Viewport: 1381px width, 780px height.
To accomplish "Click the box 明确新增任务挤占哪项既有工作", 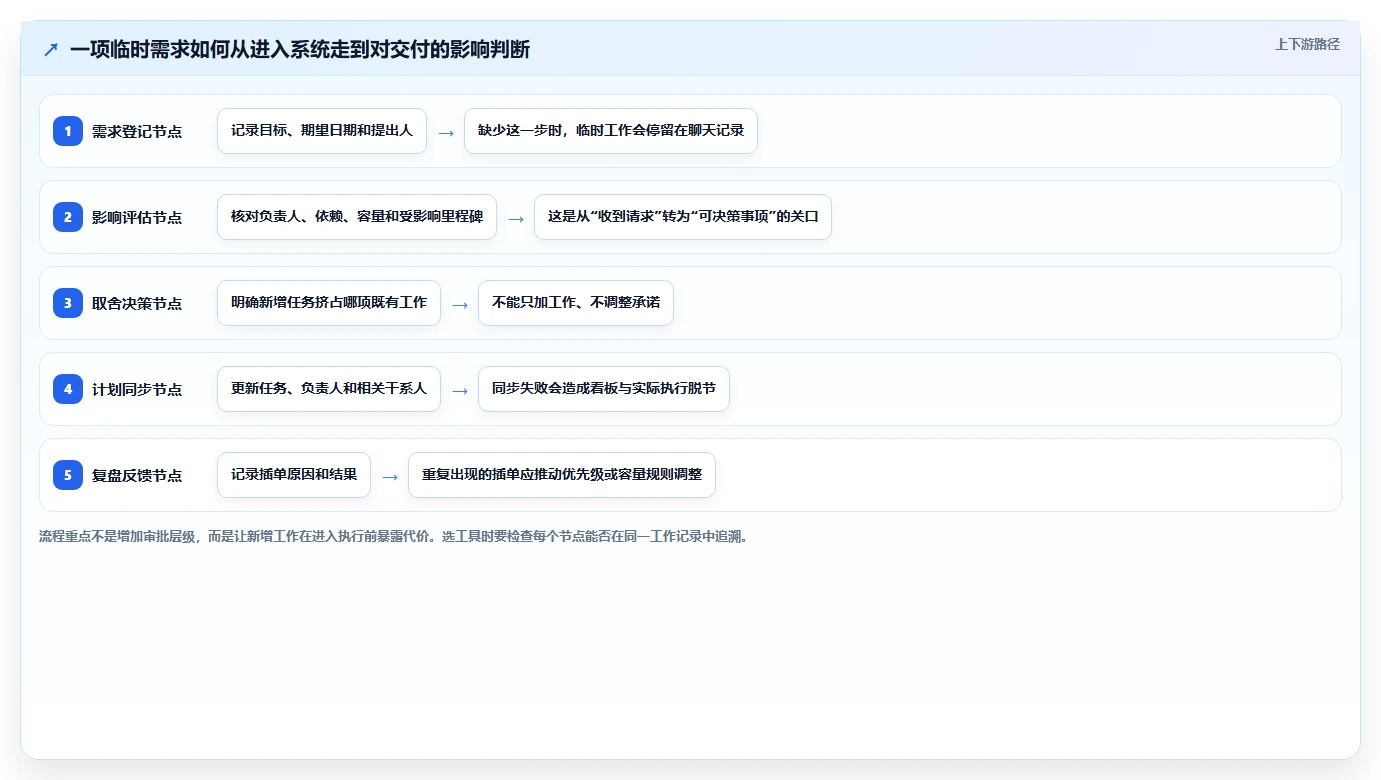I will tap(329, 303).
